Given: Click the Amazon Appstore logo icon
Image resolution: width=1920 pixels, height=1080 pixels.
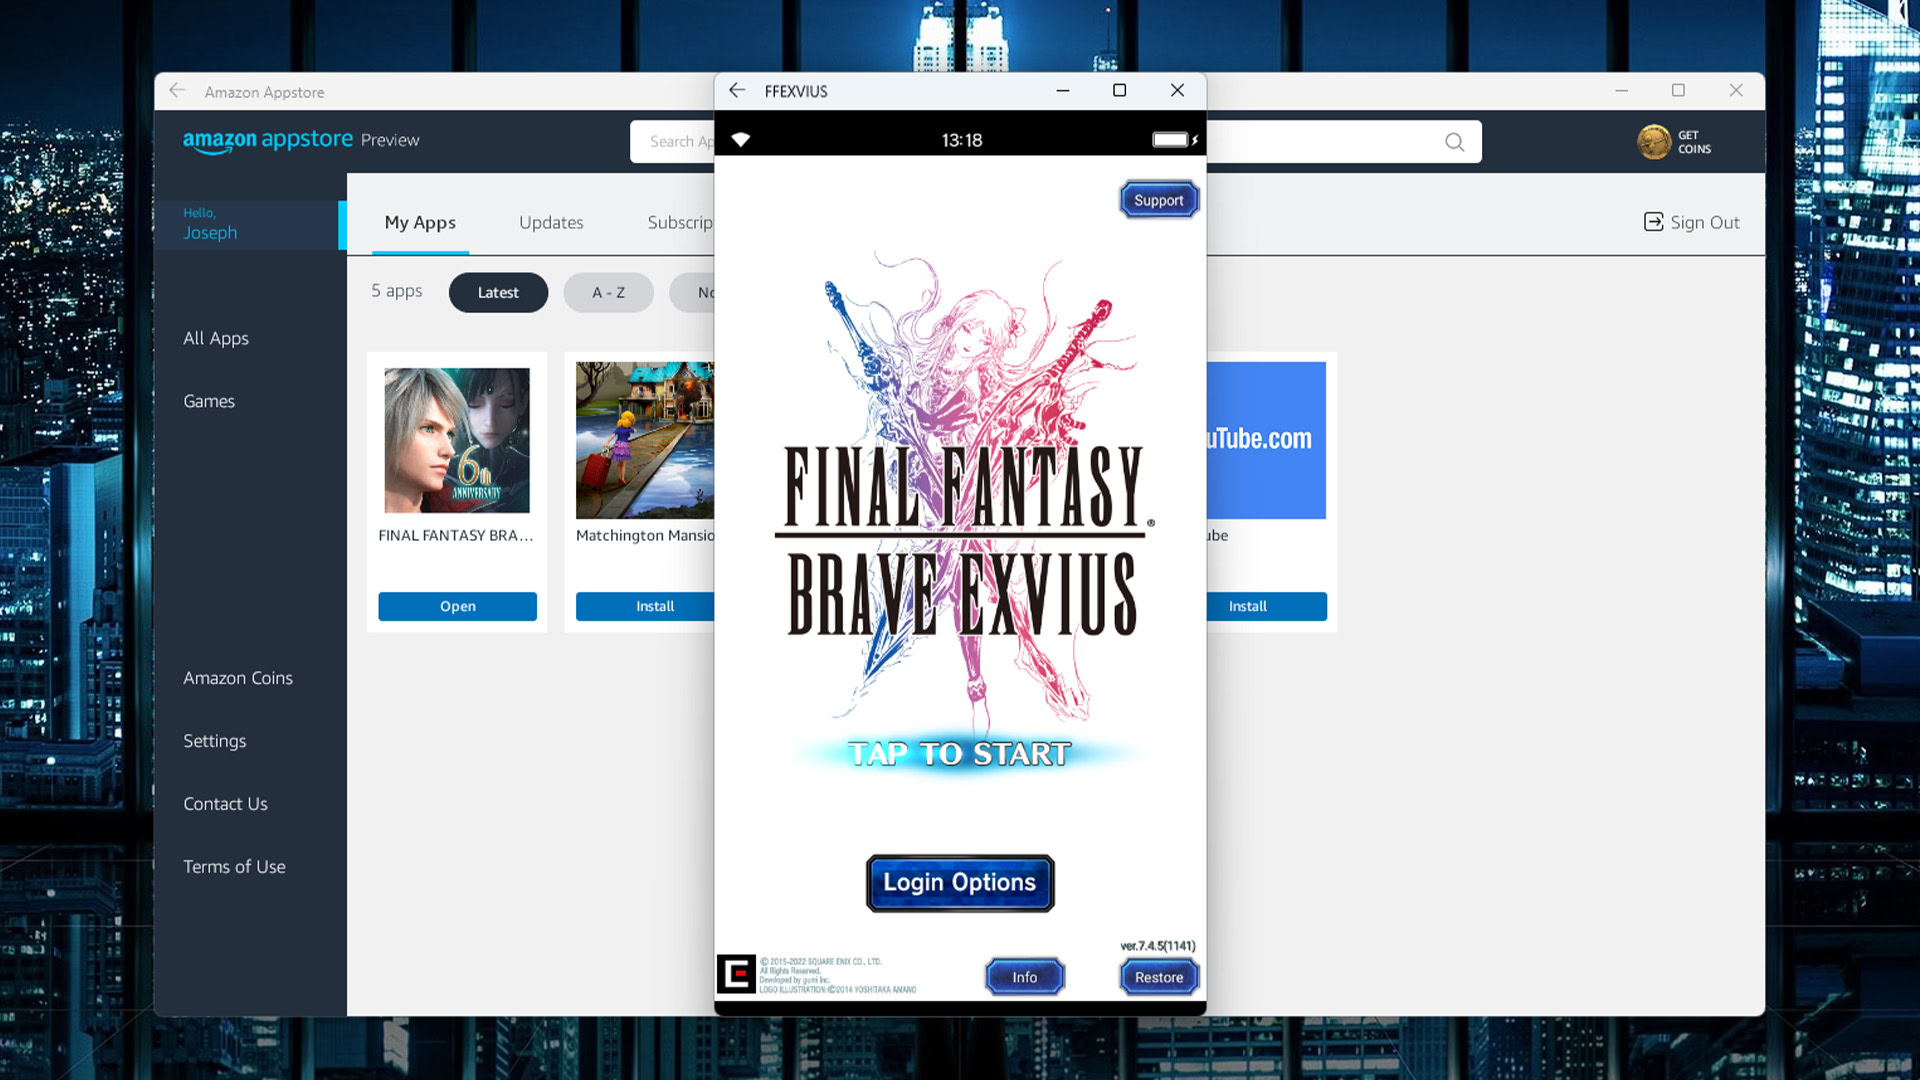Looking at the screenshot, I should point(269,141).
